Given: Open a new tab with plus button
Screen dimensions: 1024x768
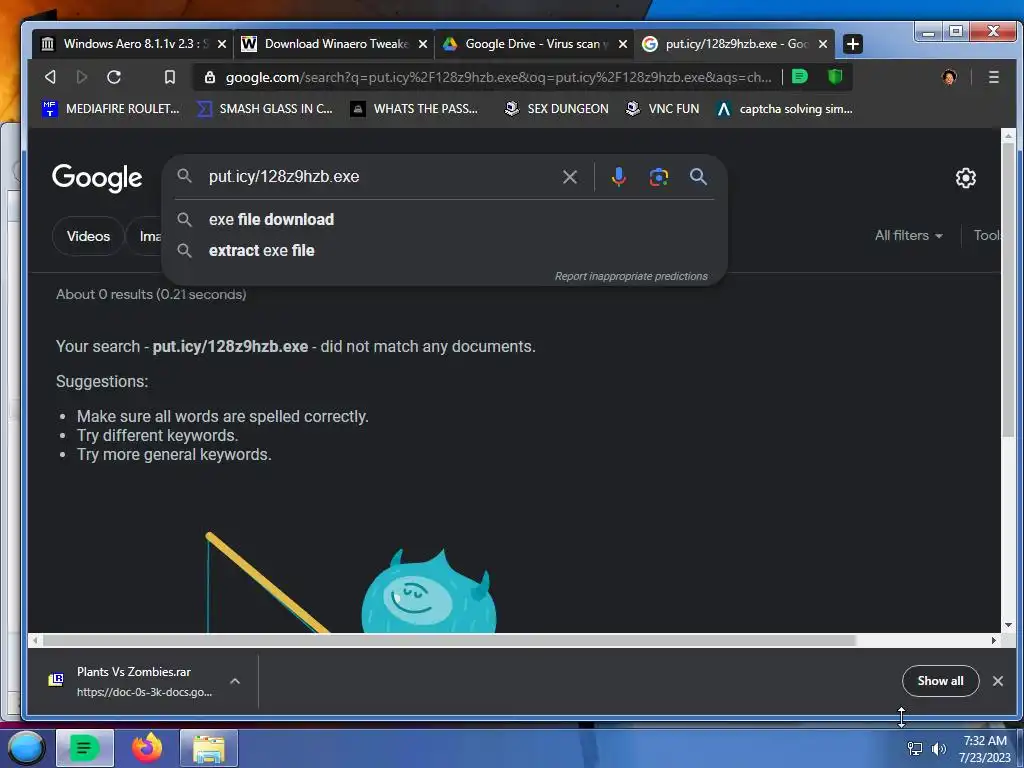Looking at the screenshot, I should (x=852, y=44).
